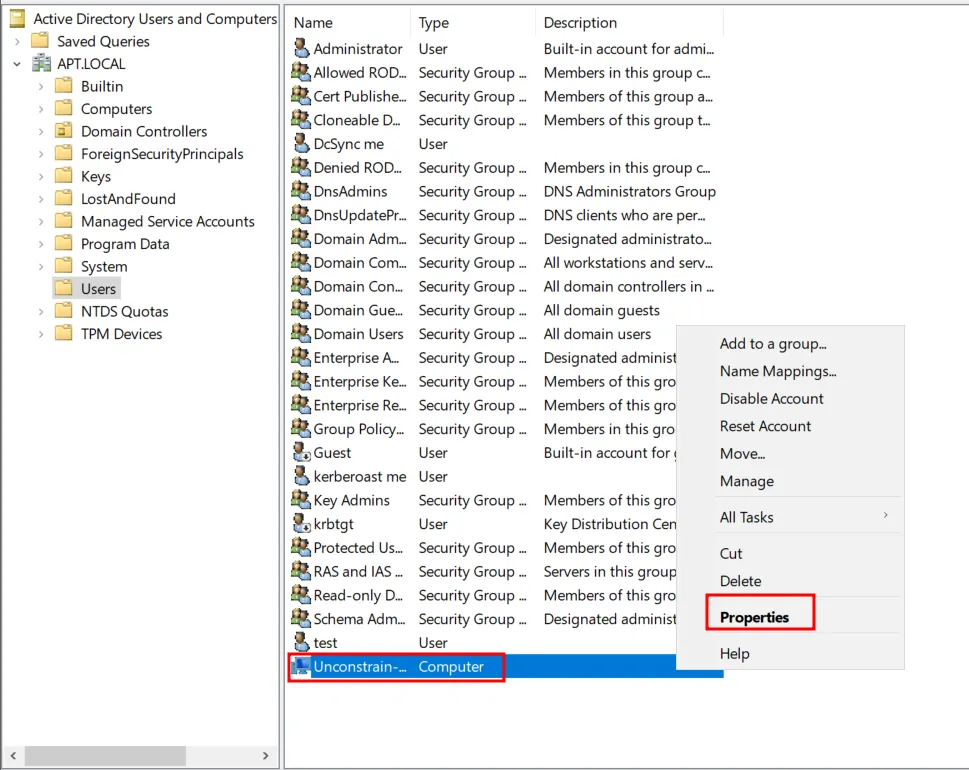Click the Active Directory Users and Computers root icon
Viewport: 969px width, 770px height.
click(x=17, y=19)
